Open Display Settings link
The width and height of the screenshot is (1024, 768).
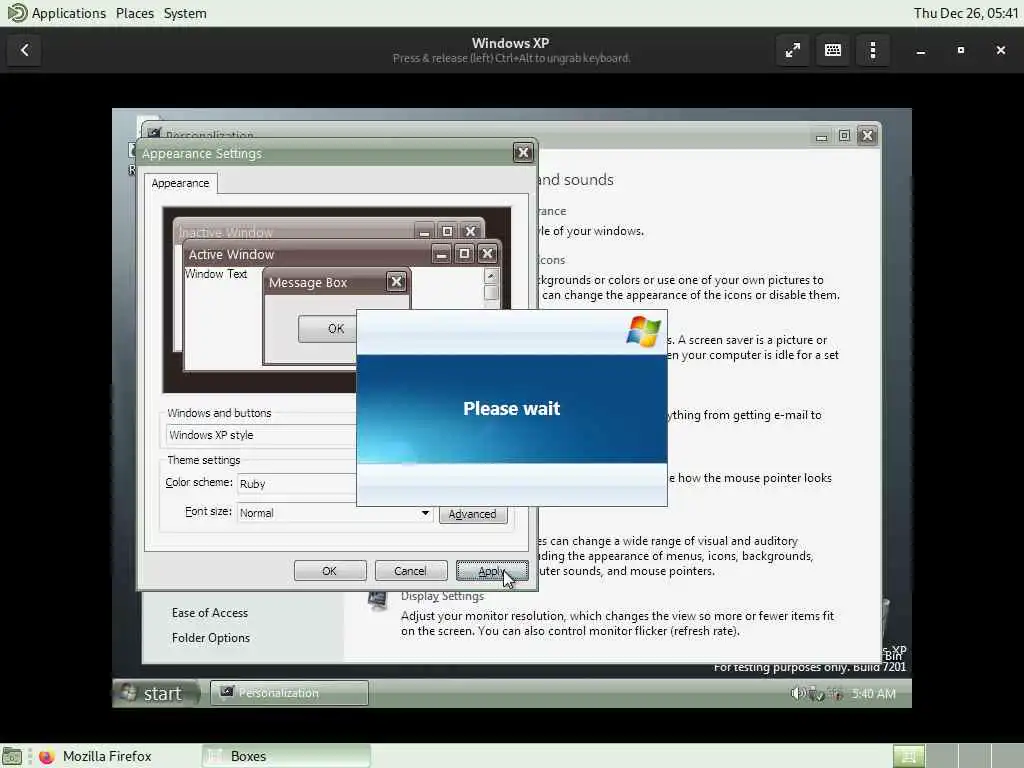tap(442, 596)
